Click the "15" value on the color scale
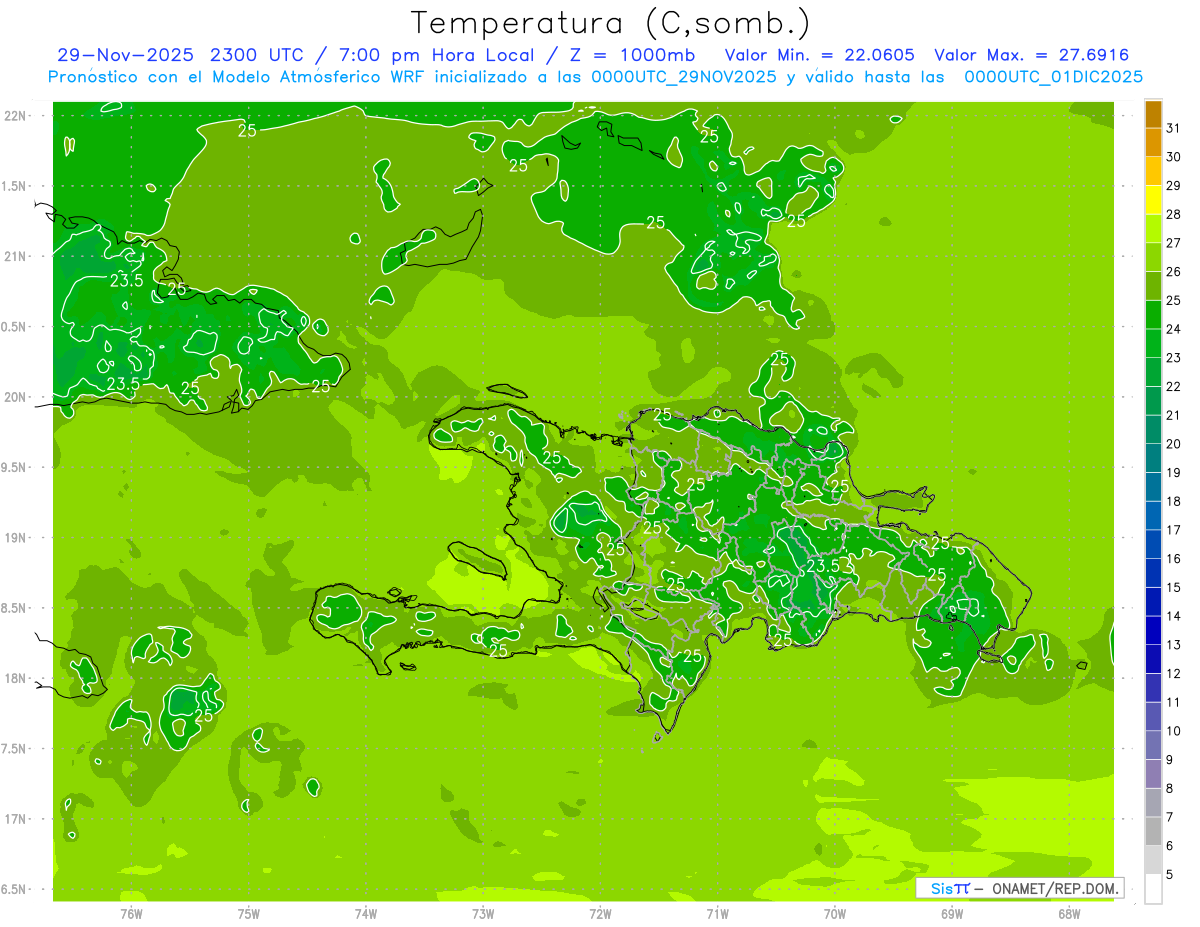 coord(1173,587)
